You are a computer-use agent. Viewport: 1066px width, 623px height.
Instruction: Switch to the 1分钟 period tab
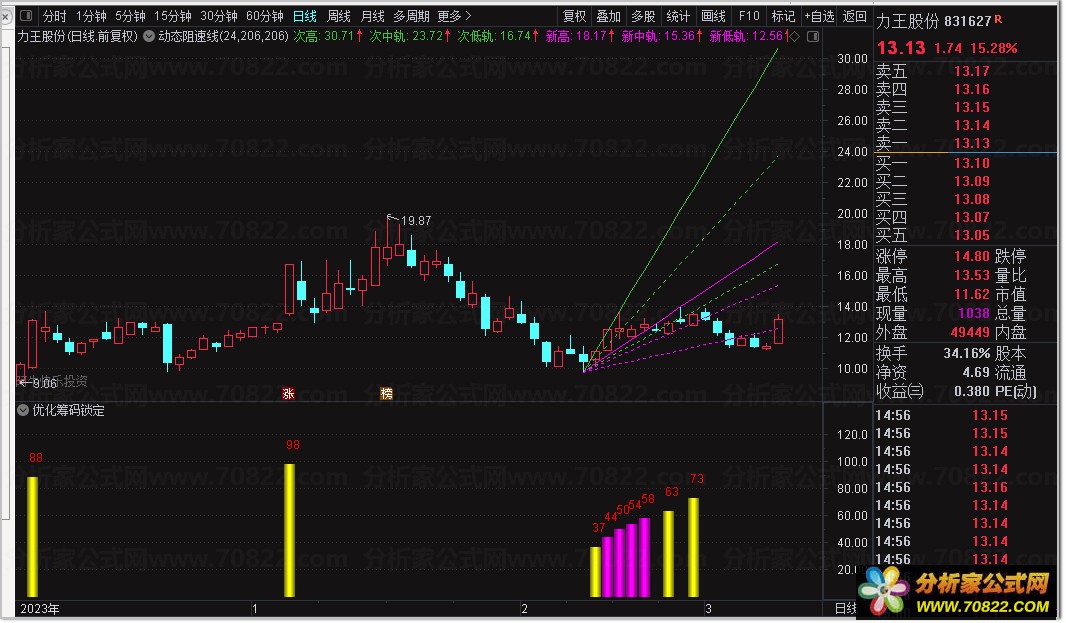(91, 16)
